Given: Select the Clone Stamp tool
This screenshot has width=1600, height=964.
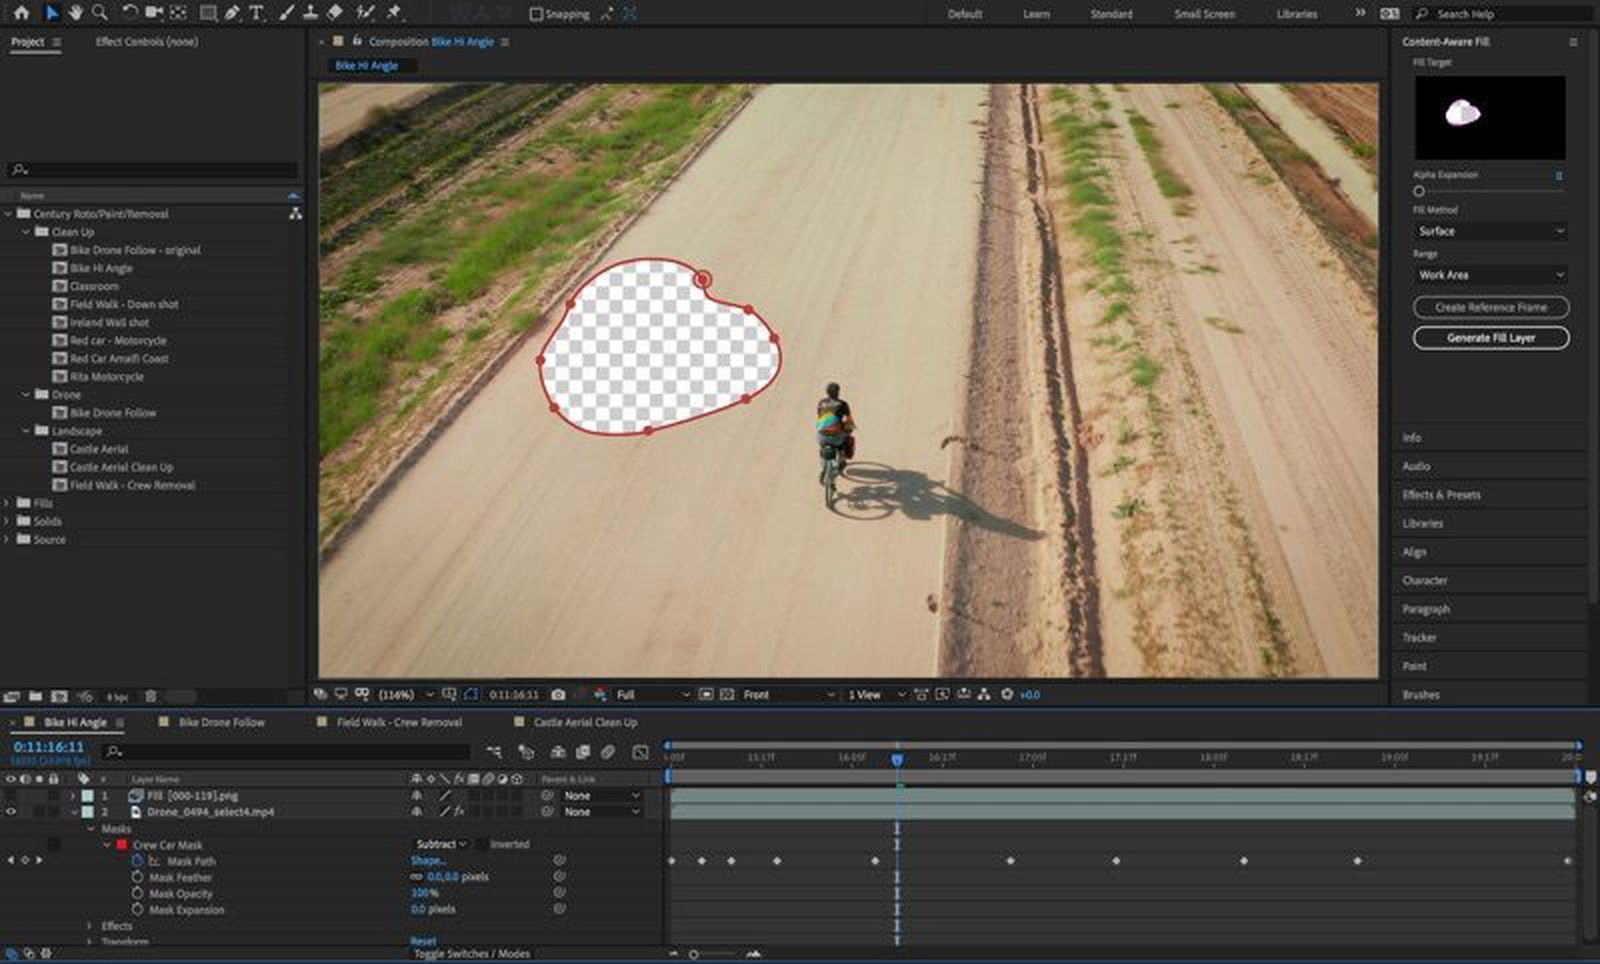Looking at the screenshot, I should [312, 14].
